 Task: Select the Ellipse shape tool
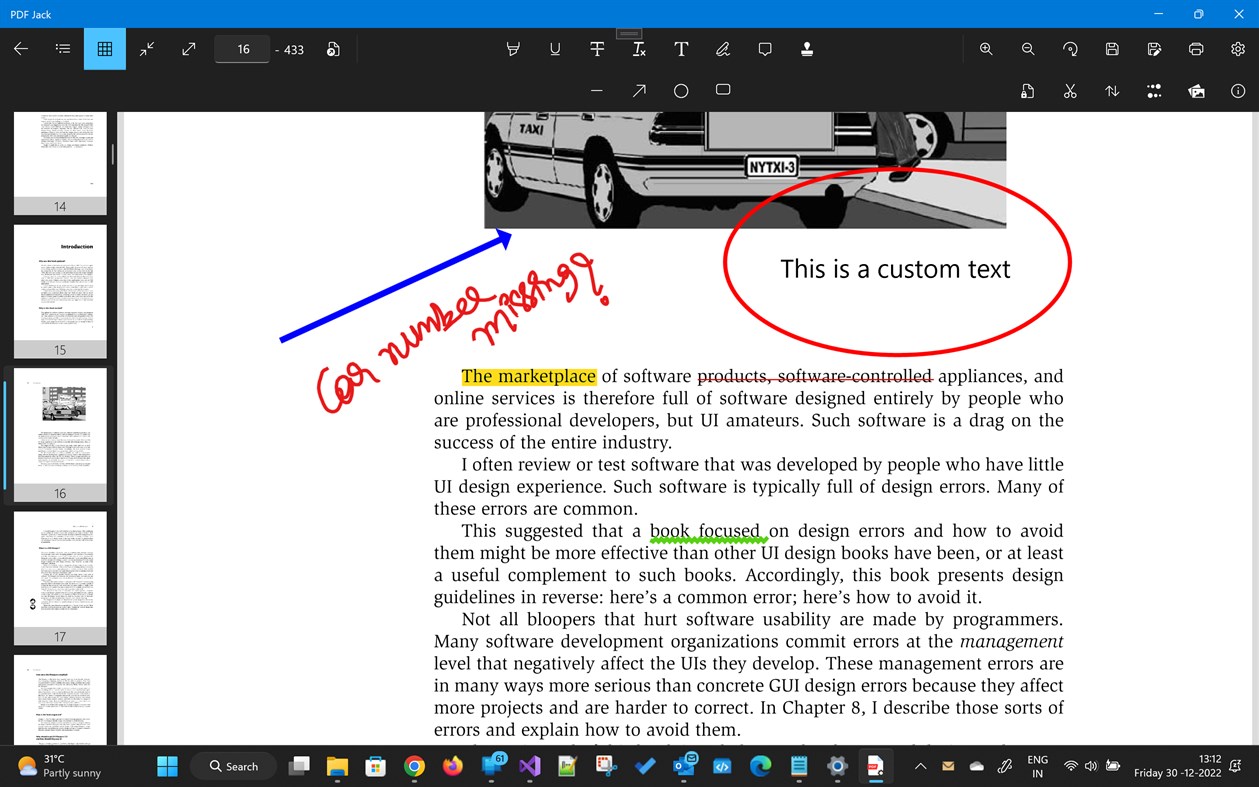(x=680, y=90)
